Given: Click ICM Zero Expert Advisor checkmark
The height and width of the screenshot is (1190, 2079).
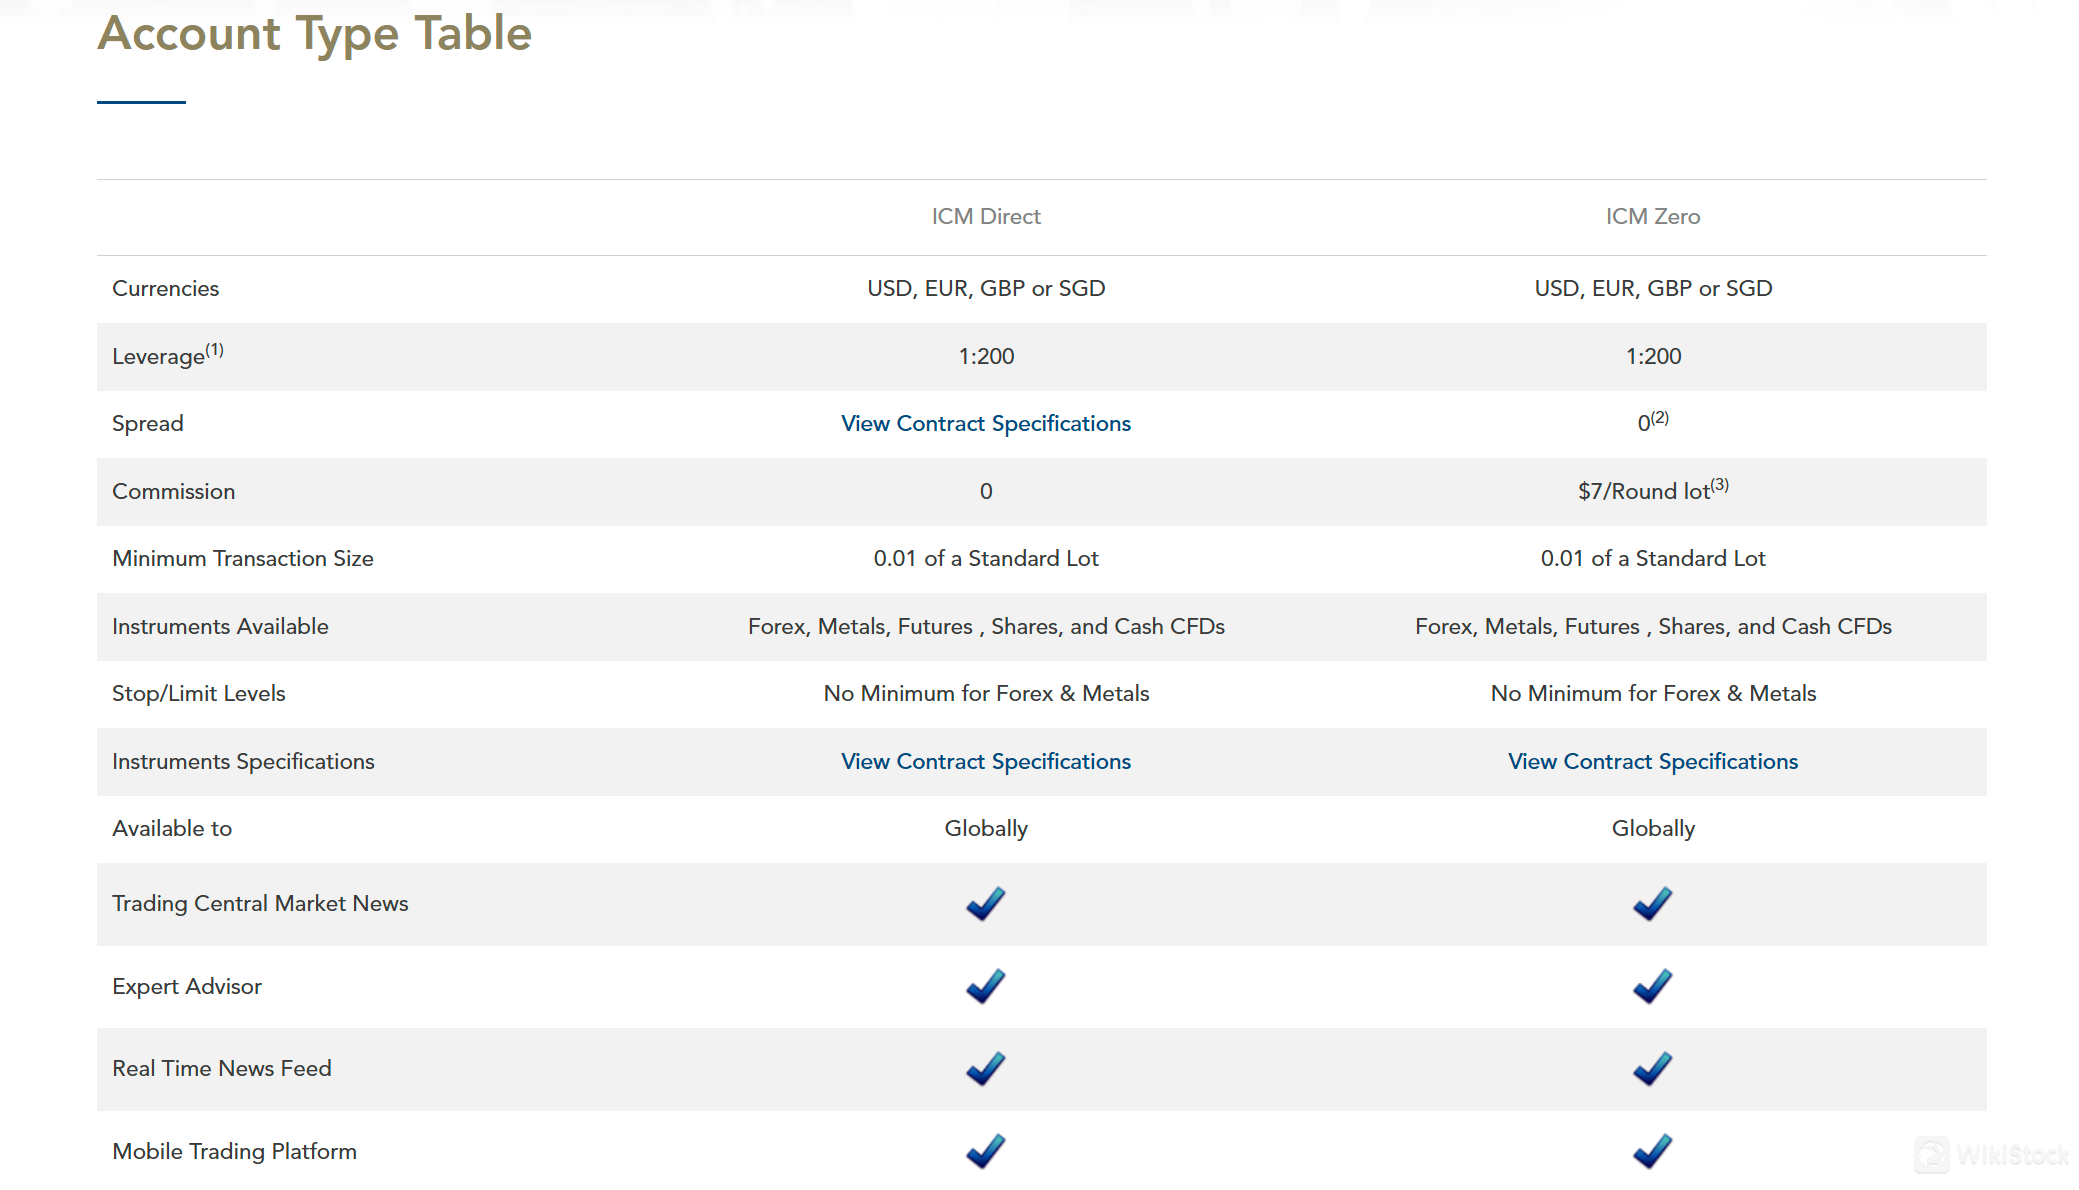Looking at the screenshot, I should click(1653, 987).
